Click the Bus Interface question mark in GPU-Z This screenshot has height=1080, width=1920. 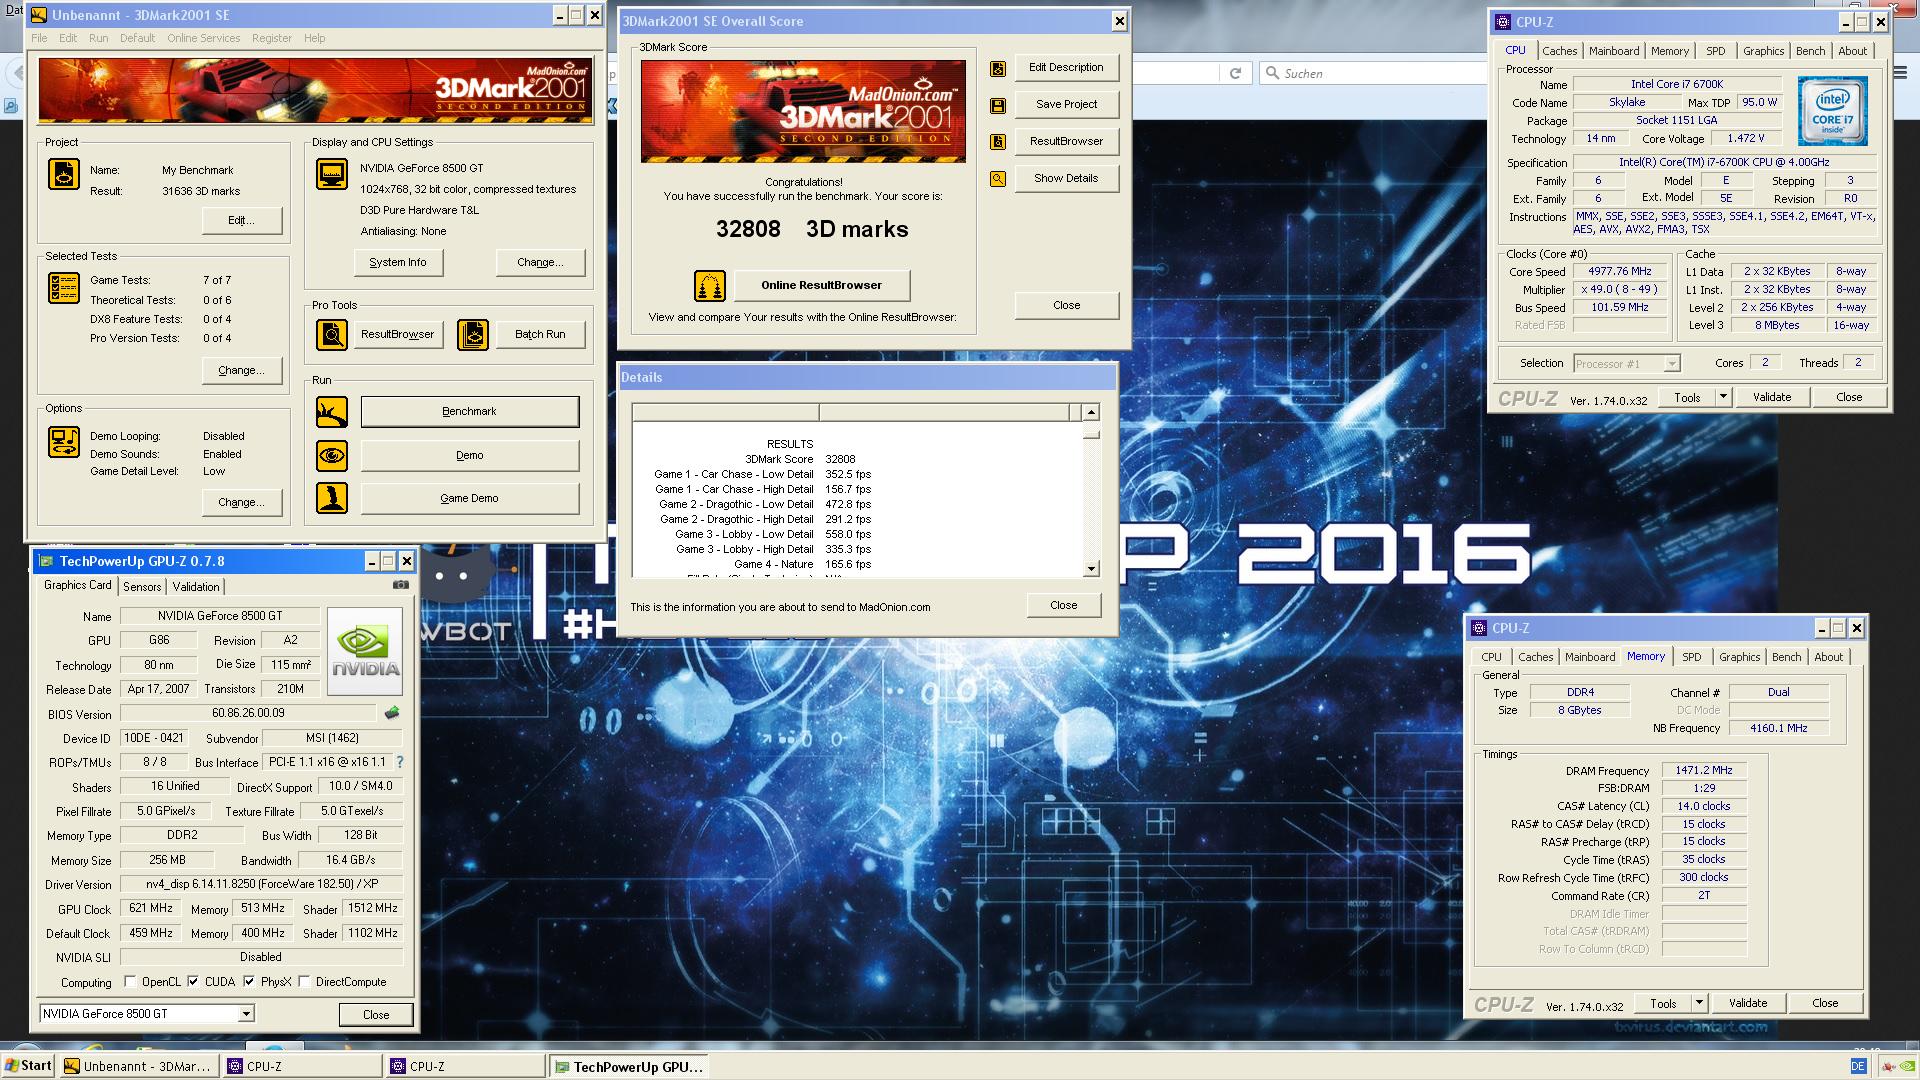point(400,762)
